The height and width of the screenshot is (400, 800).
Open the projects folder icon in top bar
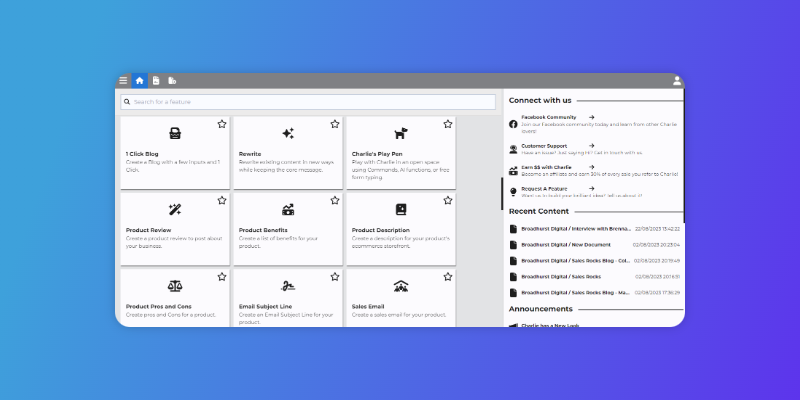click(172, 81)
